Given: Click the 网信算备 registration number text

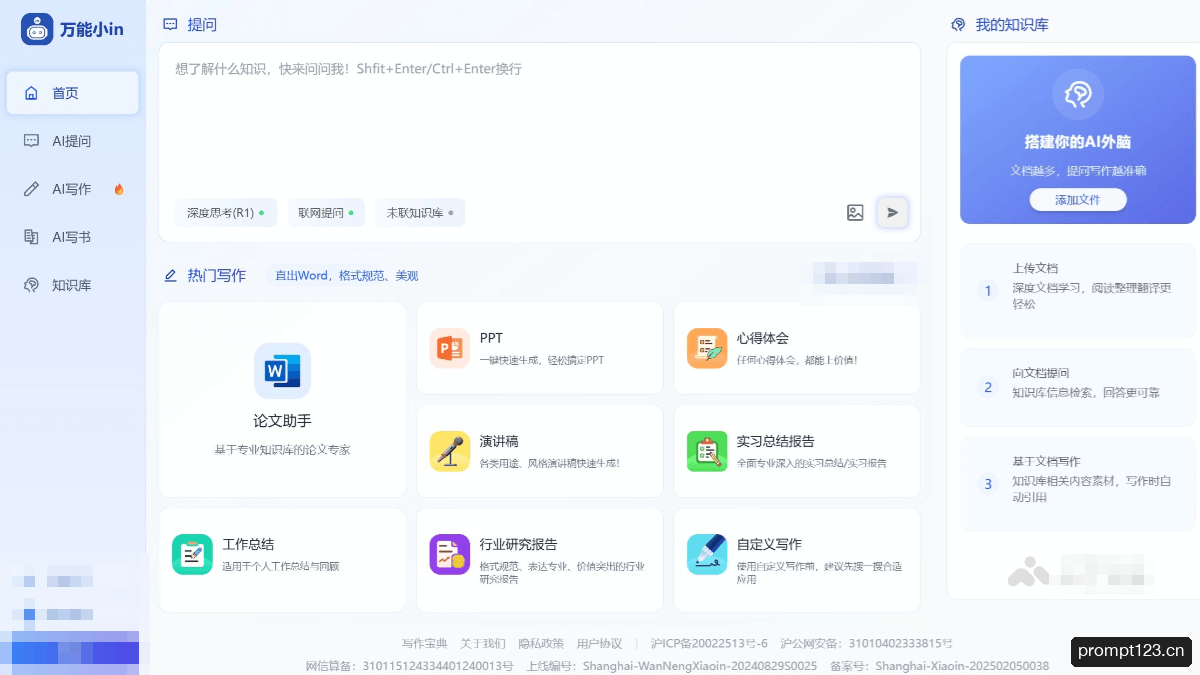Looking at the screenshot, I should point(409,666).
